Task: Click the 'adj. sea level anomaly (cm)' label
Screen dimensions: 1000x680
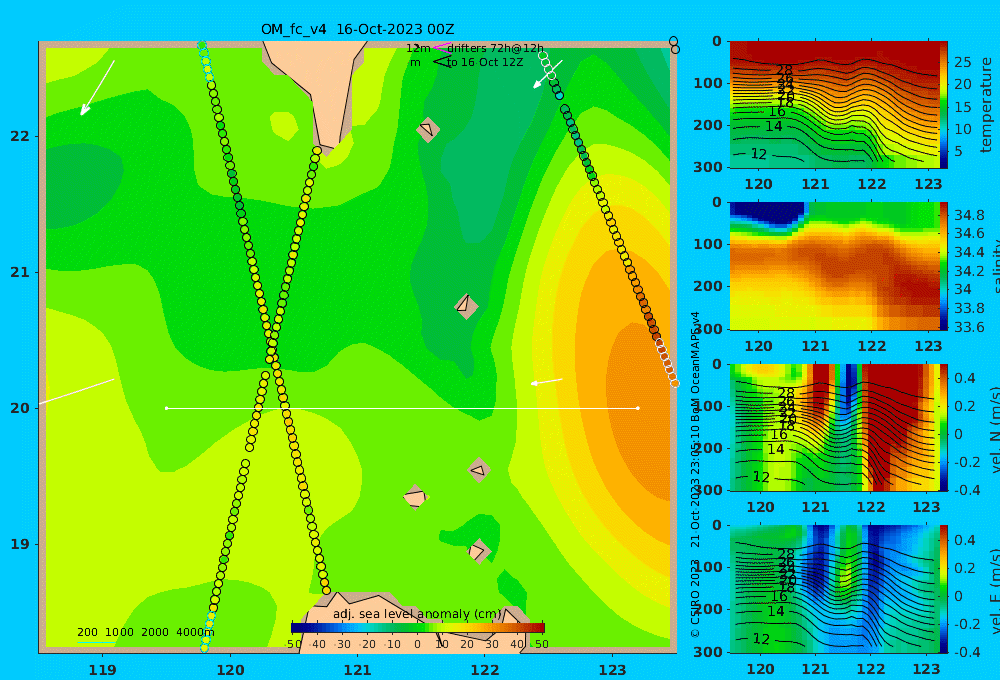Action: (x=417, y=614)
